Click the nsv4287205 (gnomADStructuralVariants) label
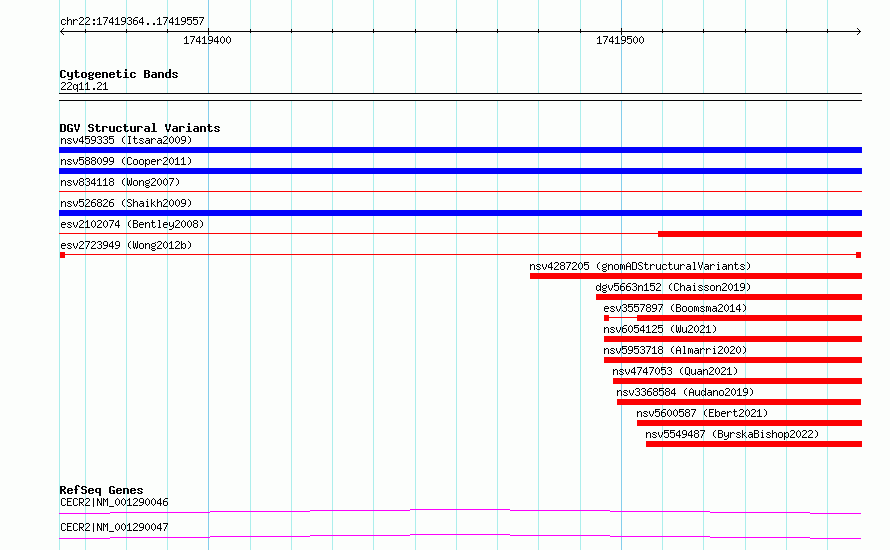 coord(640,266)
